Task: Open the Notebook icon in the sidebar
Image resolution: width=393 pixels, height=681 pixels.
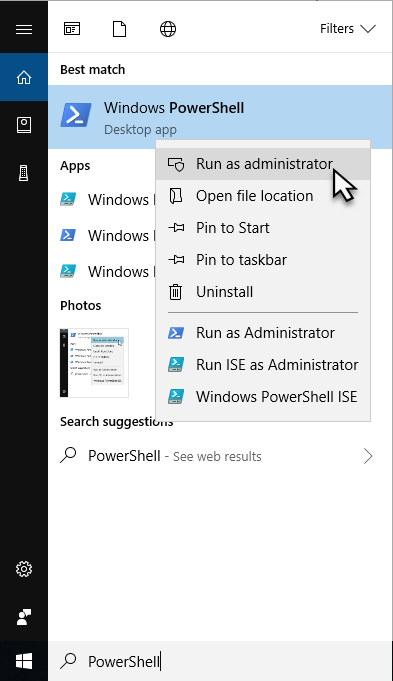Action: [24, 125]
